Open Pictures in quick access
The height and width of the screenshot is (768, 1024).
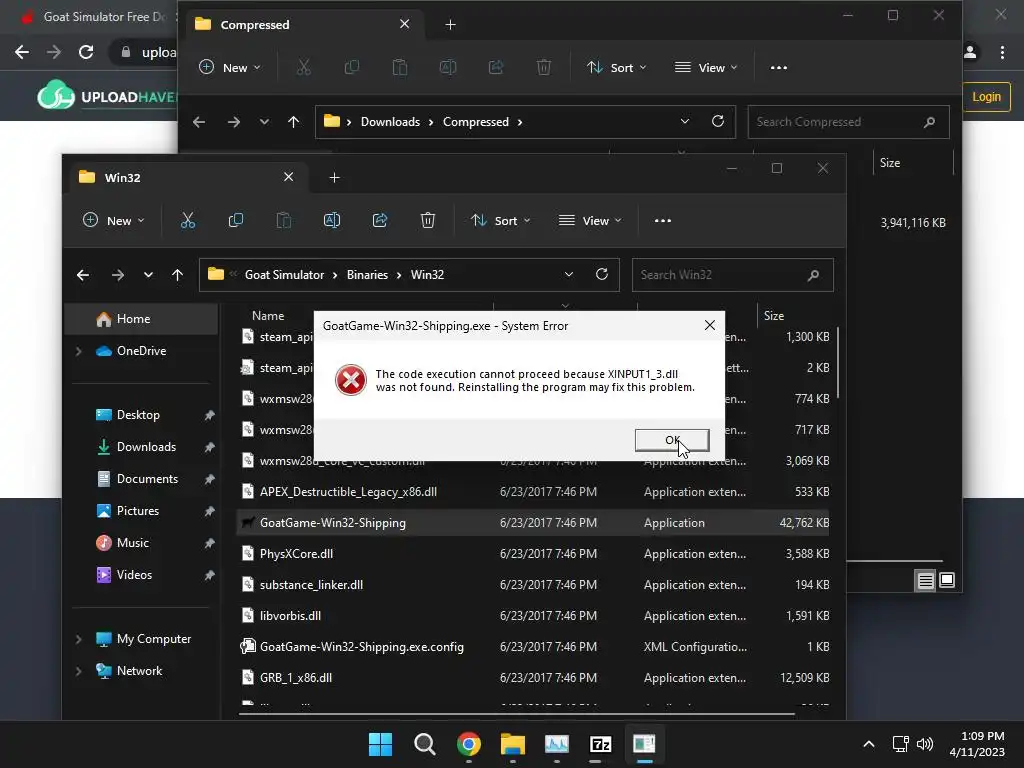[x=138, y=511]
